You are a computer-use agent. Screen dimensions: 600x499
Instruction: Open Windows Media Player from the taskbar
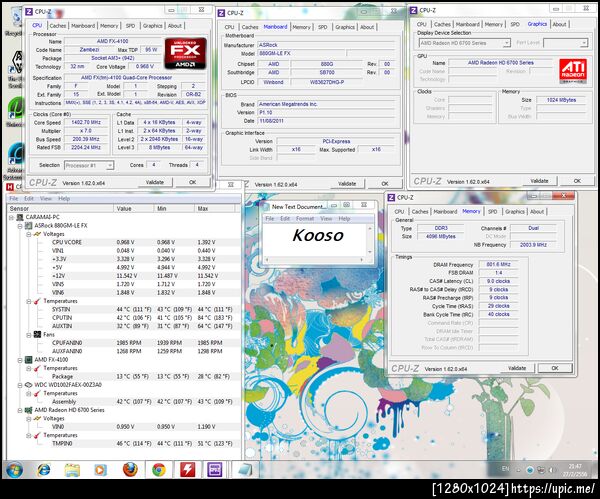(100, 470)
